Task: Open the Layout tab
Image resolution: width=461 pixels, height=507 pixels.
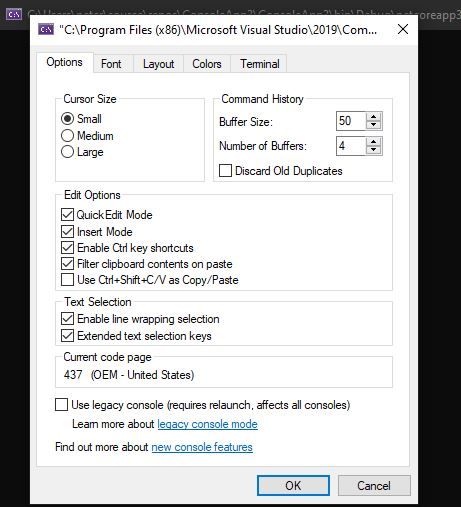Action: click(x=159, y=64)
